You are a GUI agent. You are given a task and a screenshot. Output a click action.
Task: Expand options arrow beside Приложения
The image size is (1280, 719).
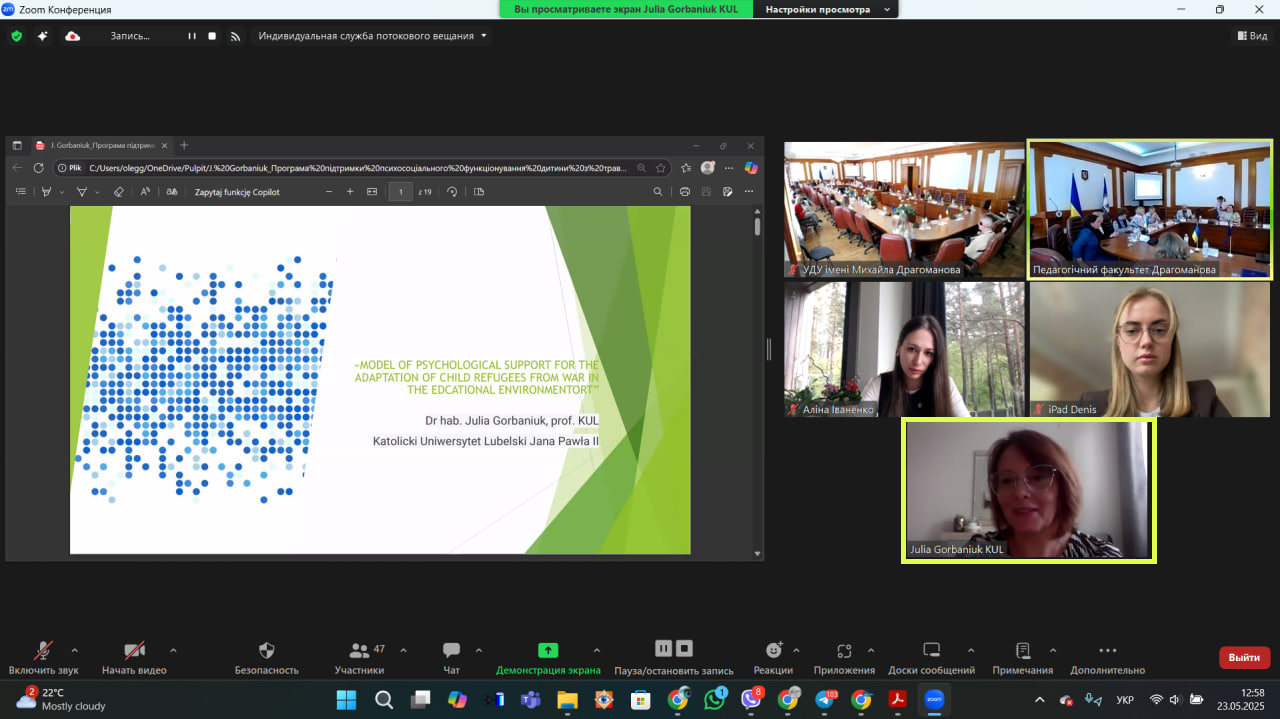point(871,650)
